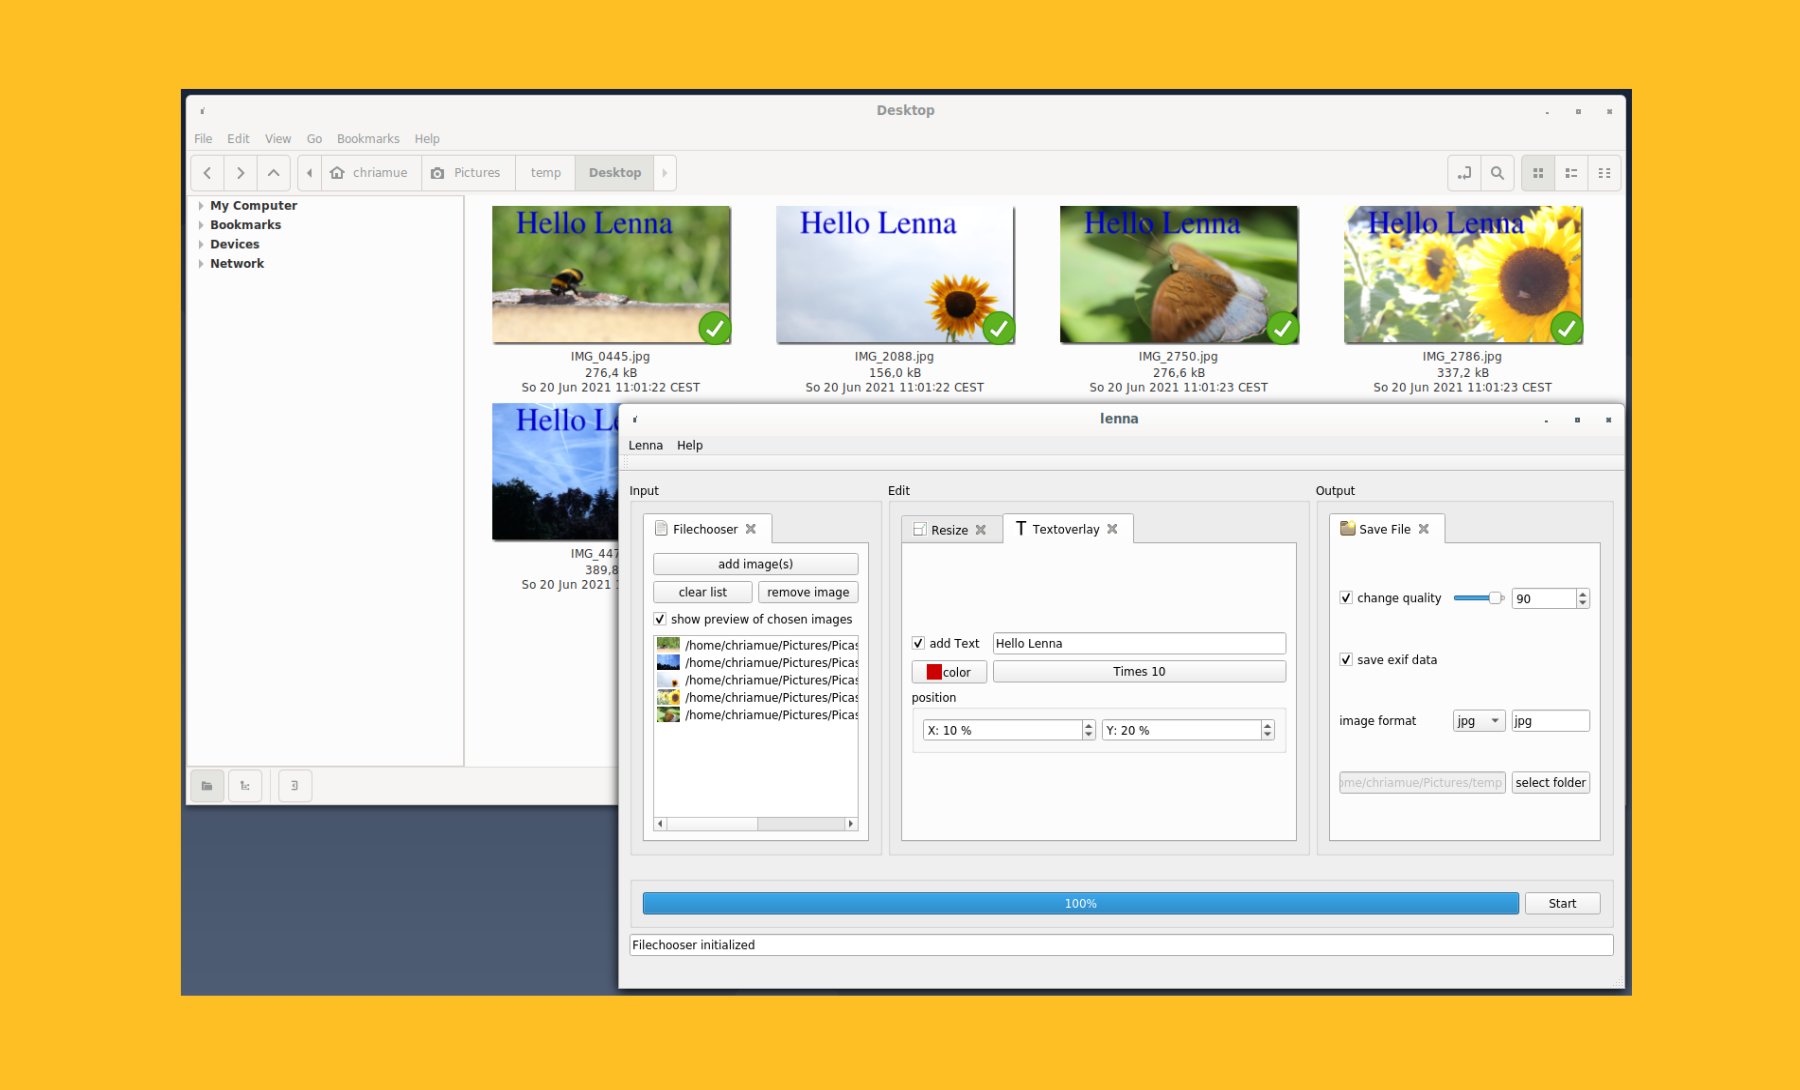This screenshot has width=1800, height=1090.
Task: Close the Resize tab
Action: [x=981, y=530]
